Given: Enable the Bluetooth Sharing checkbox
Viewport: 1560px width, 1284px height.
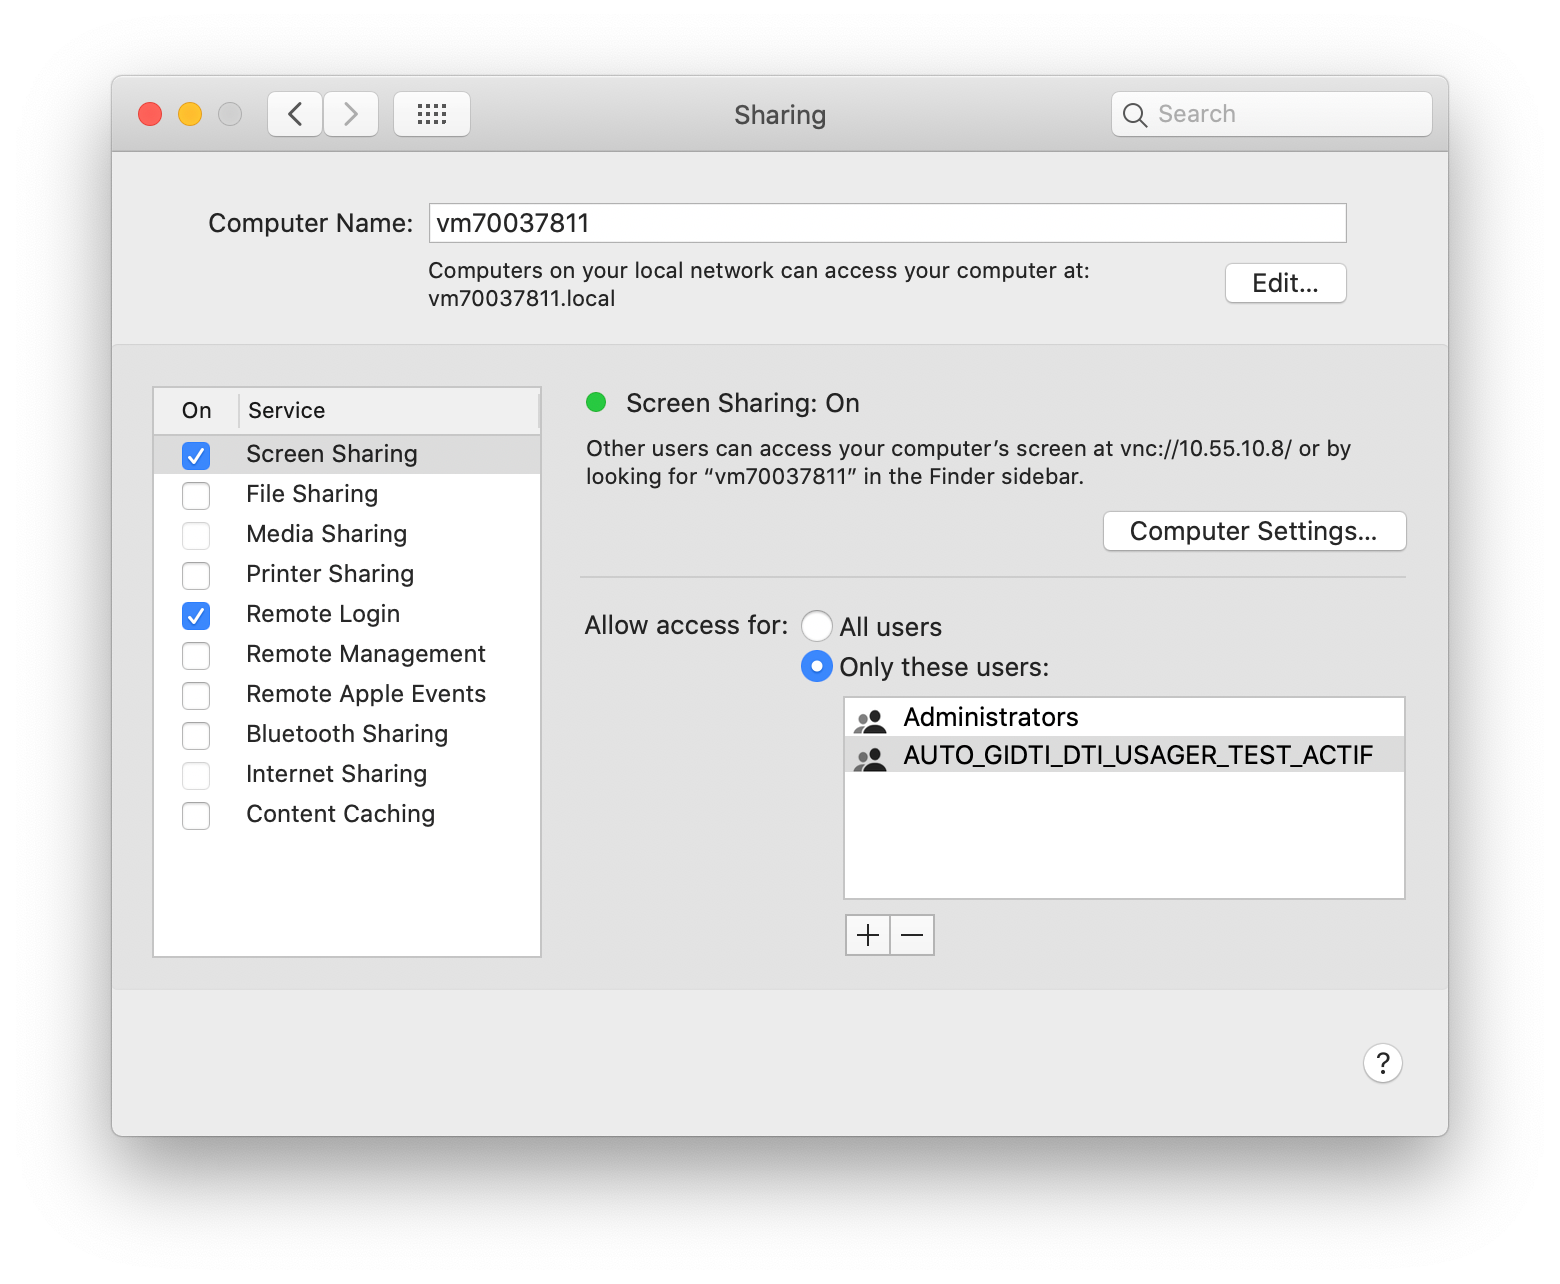Looking at the screenshot, I should pyautogui.click(x=196, y=736).
